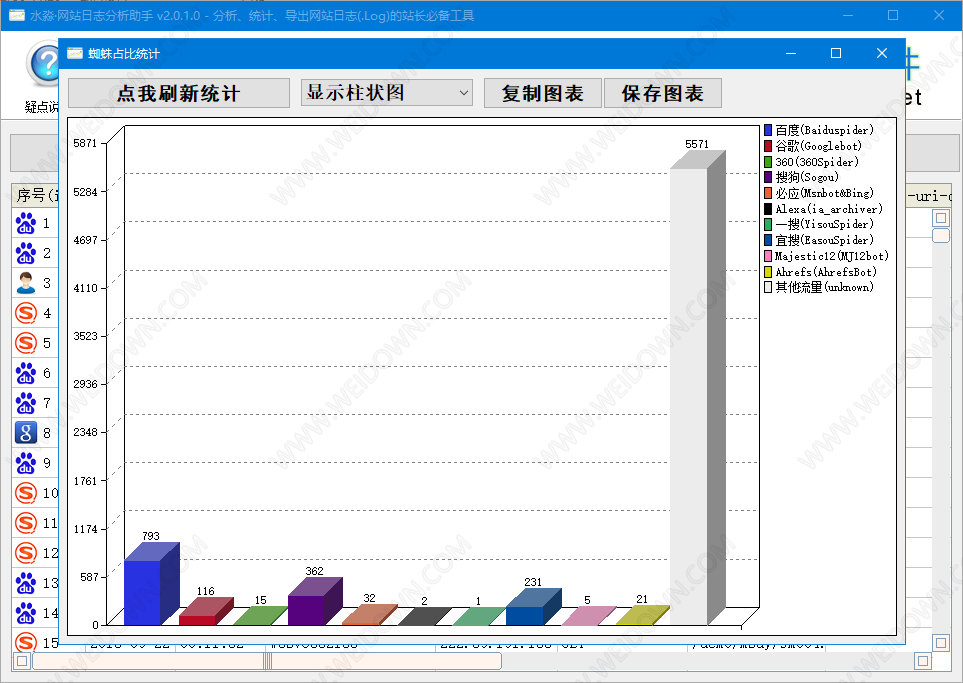The height and width of the screenshot is (683, 963).
Task: Click the Sogou icon in row 11
Action: click(x=26, y=523)
